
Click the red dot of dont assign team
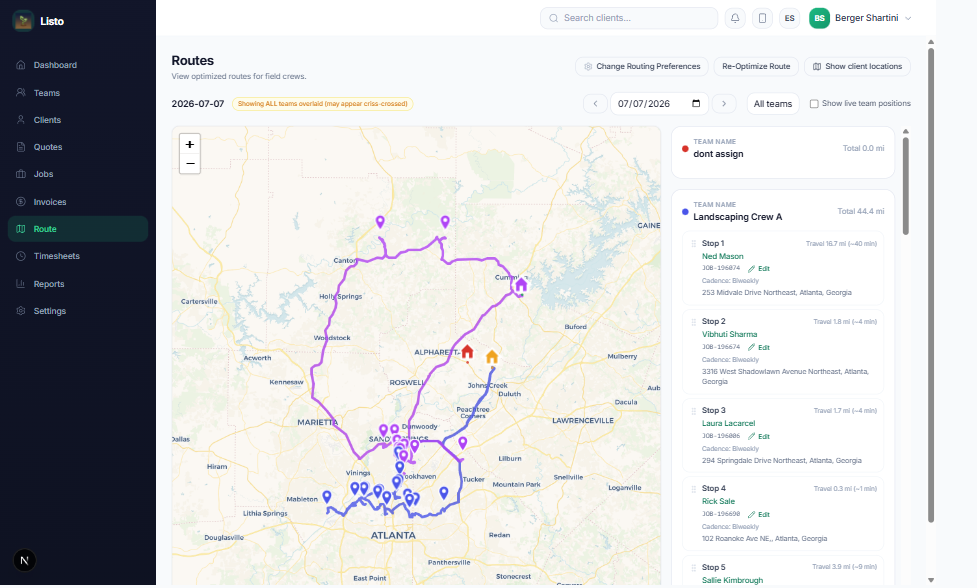click(x=685, y=149)
